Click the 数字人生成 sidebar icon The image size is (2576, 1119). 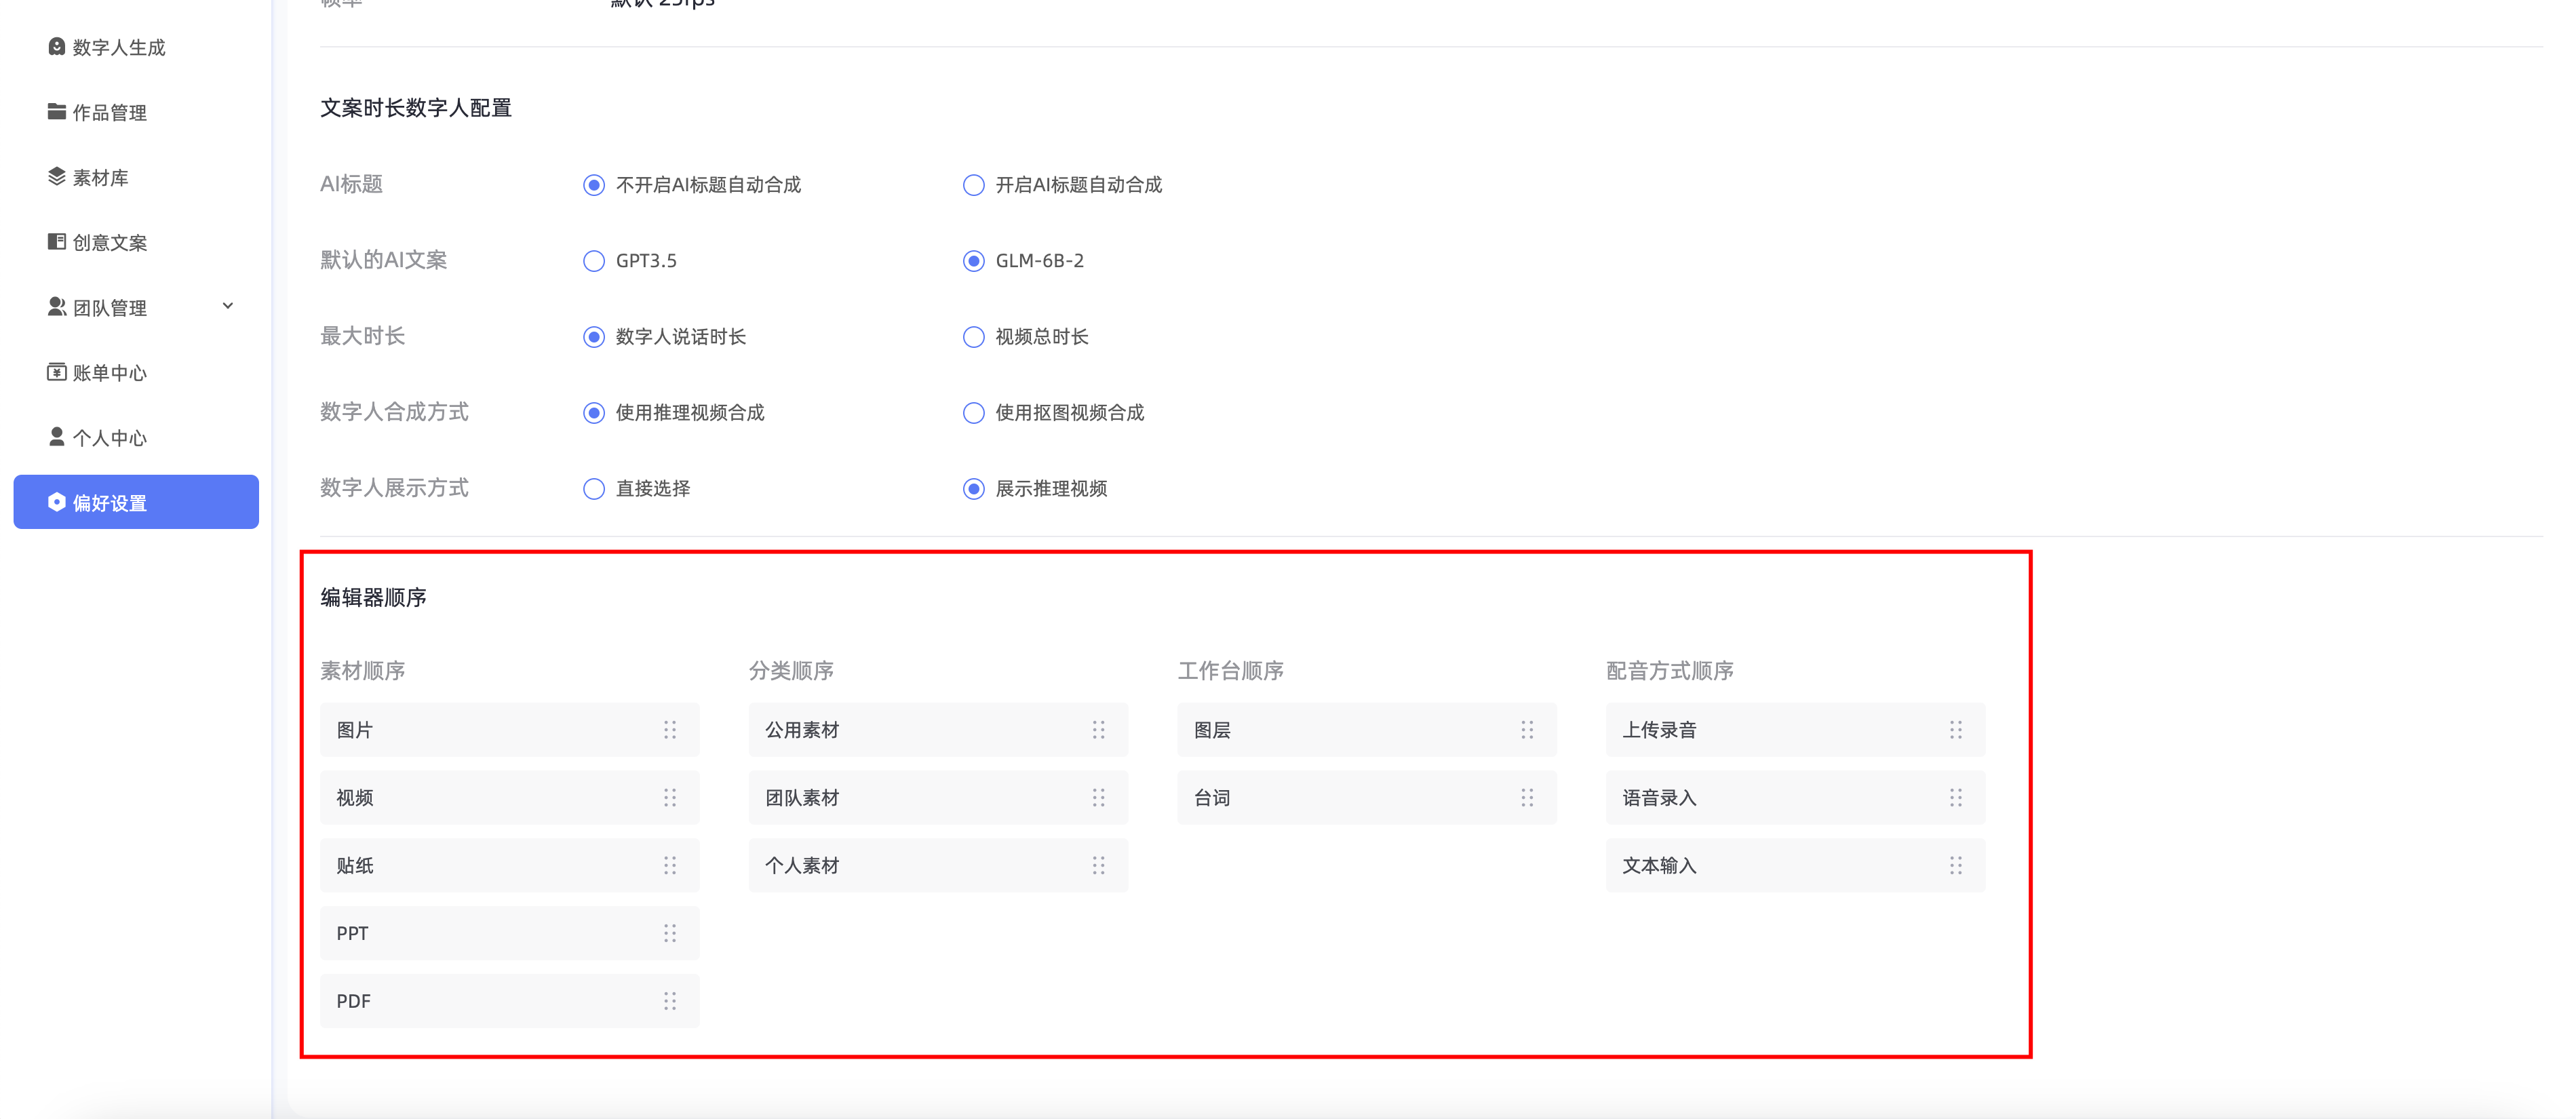pyautogui.click(x=57, y=46)
